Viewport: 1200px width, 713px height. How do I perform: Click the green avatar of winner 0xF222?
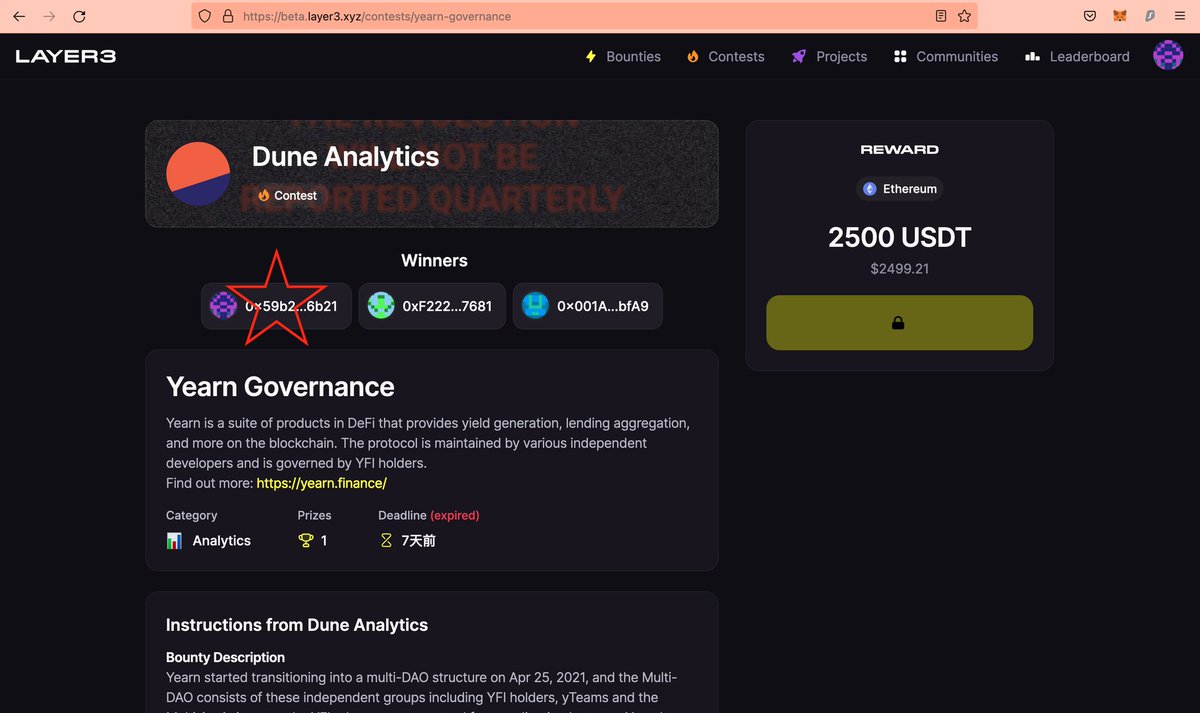click(381, 306)
